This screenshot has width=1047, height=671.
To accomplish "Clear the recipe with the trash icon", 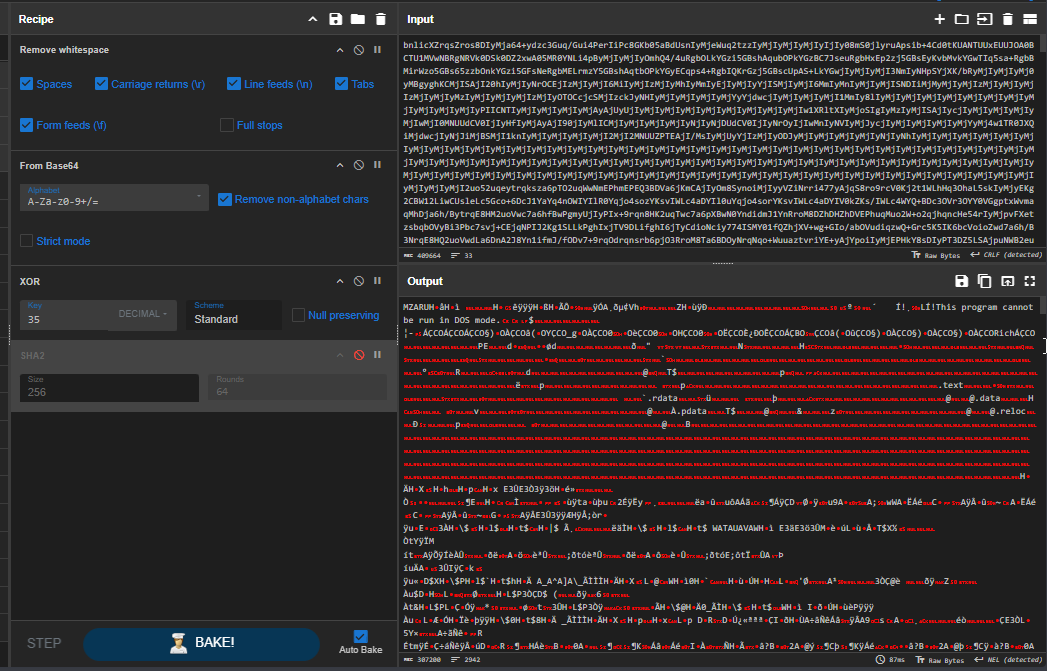I will tap(380, 19).
